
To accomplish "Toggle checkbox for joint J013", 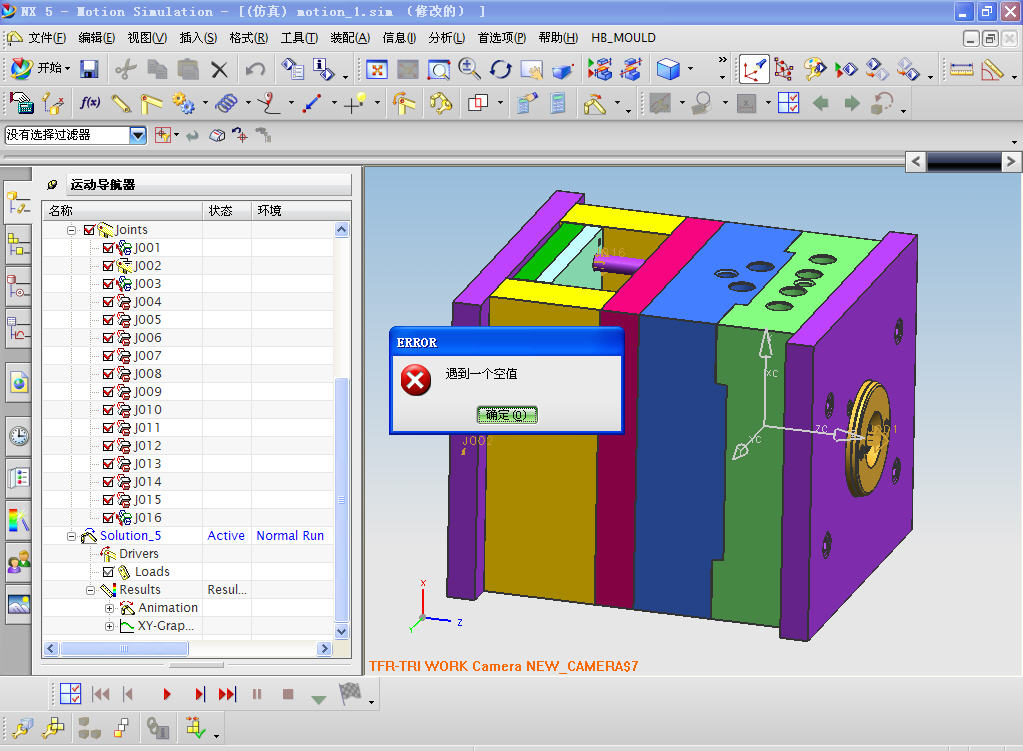I will click(x=108, y=464).
